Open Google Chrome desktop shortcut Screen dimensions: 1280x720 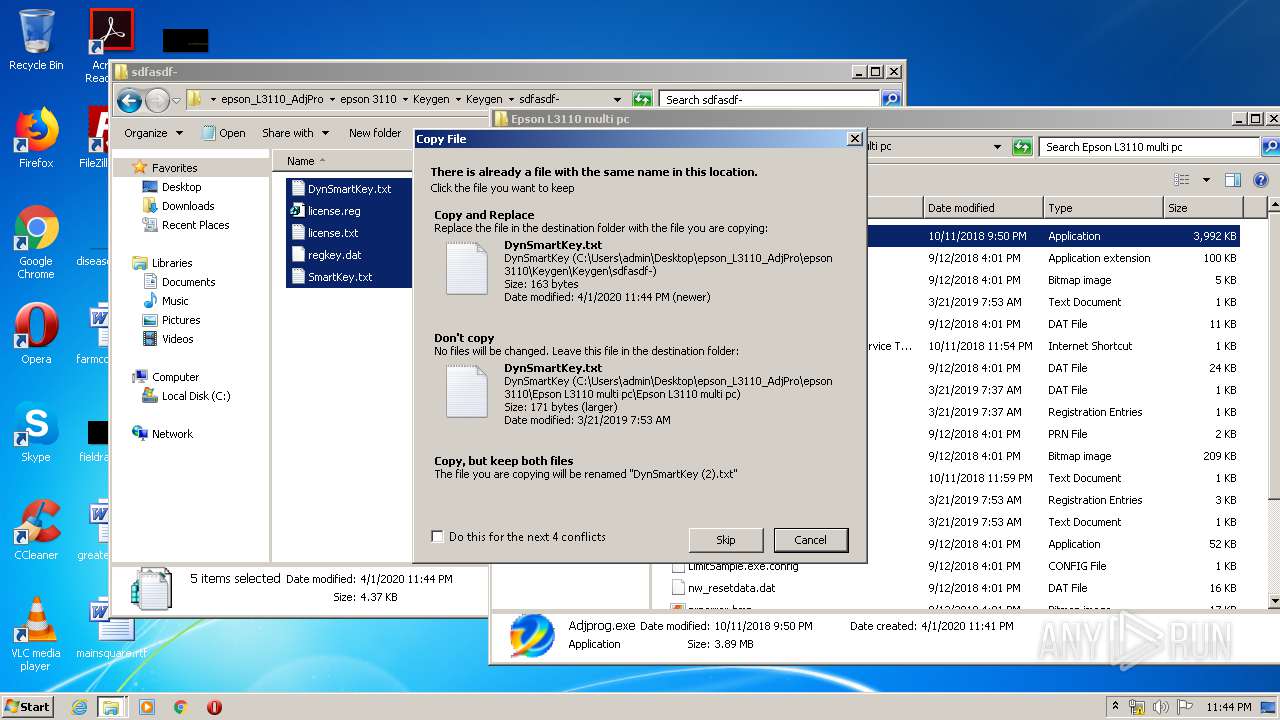tap(36, 243)
